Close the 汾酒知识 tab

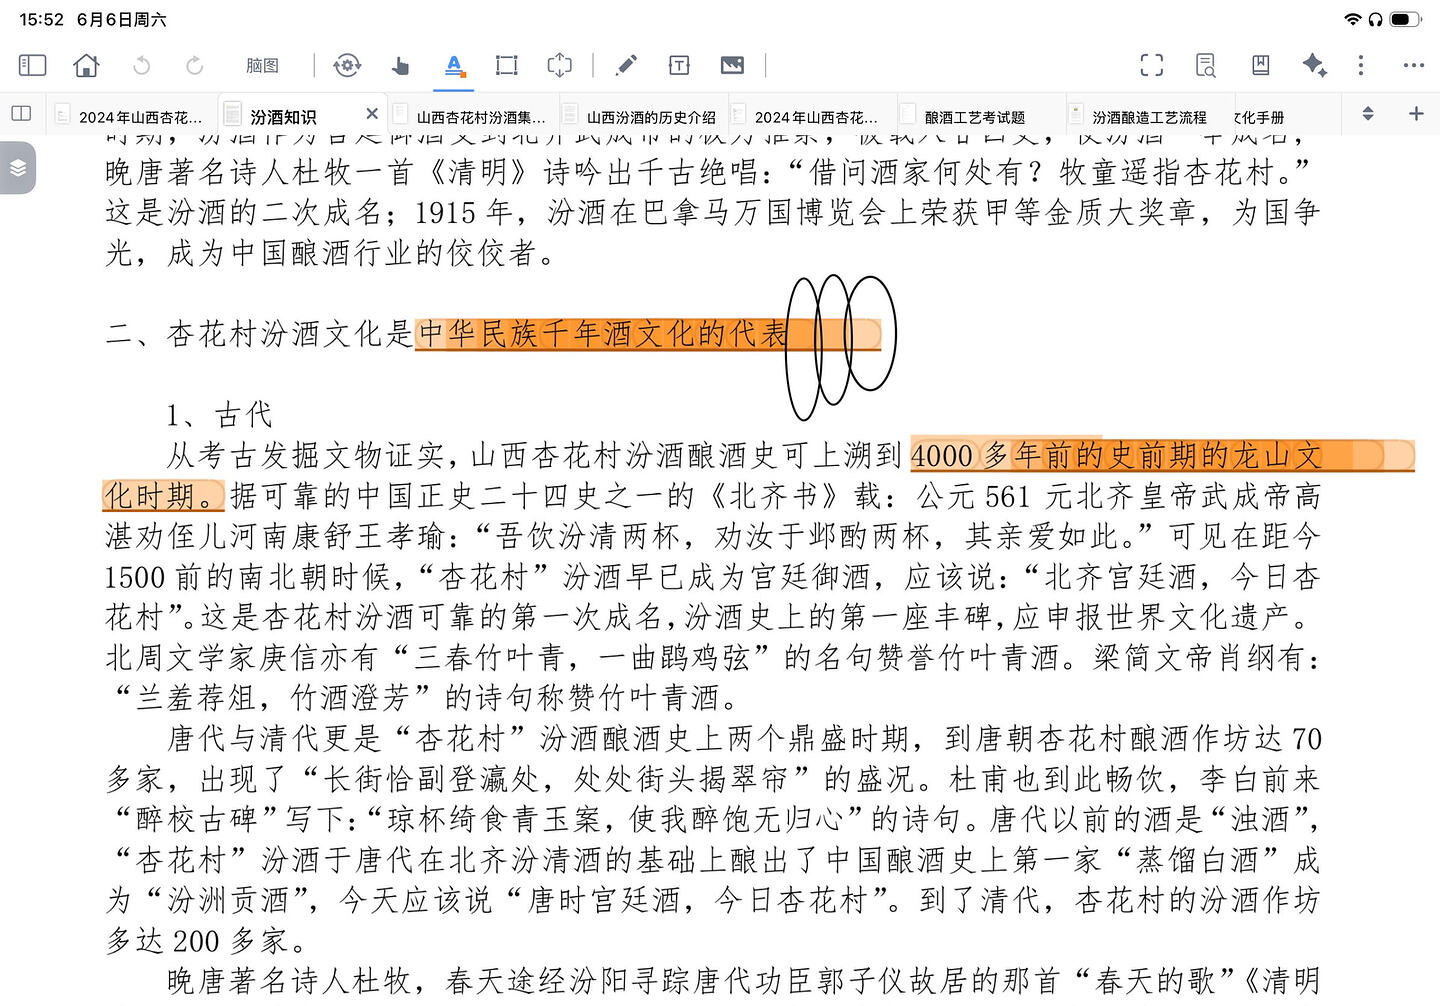372,114
